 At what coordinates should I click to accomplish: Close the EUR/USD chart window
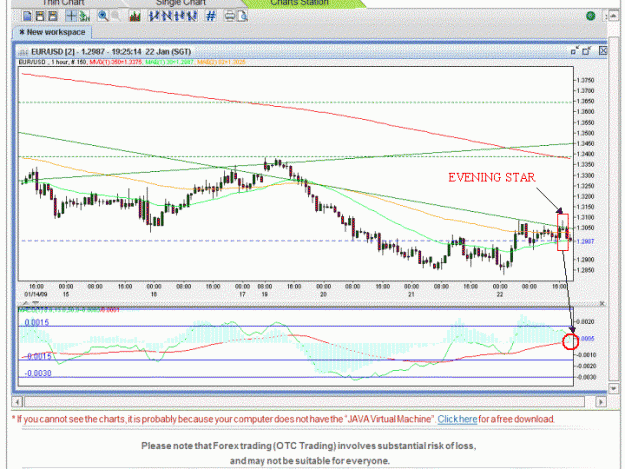603,51
